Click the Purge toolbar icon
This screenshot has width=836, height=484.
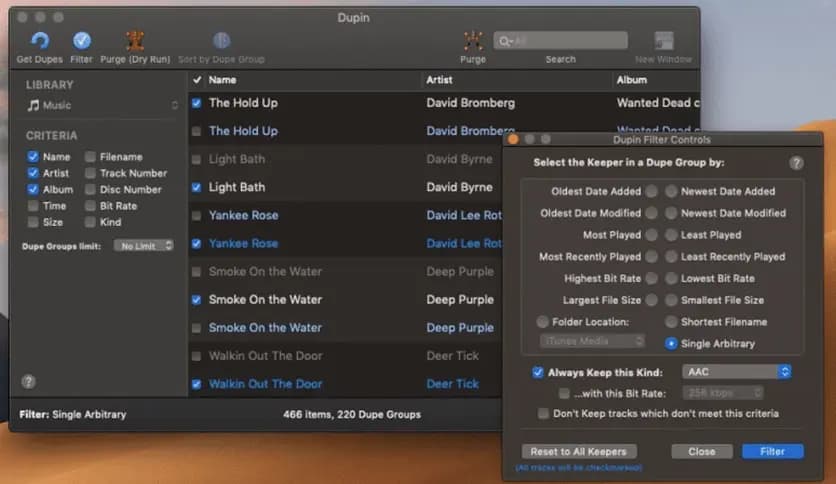point(473,41)
